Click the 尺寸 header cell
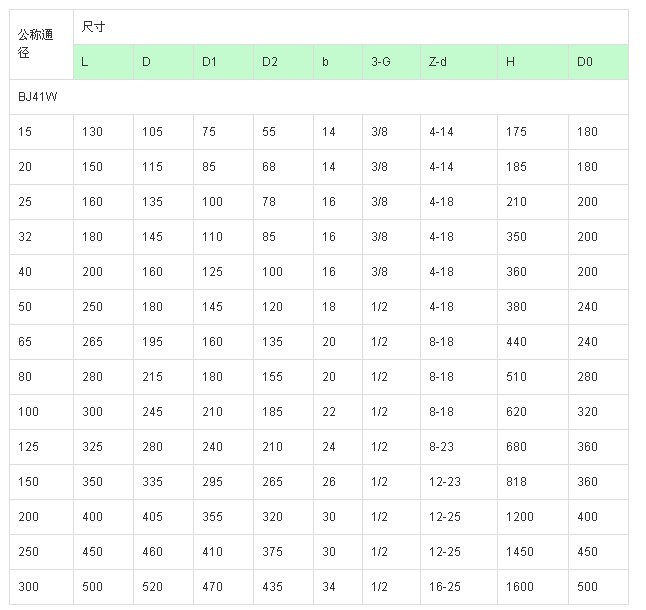This screenshot has width=646, height=610. tap(93, 27)
